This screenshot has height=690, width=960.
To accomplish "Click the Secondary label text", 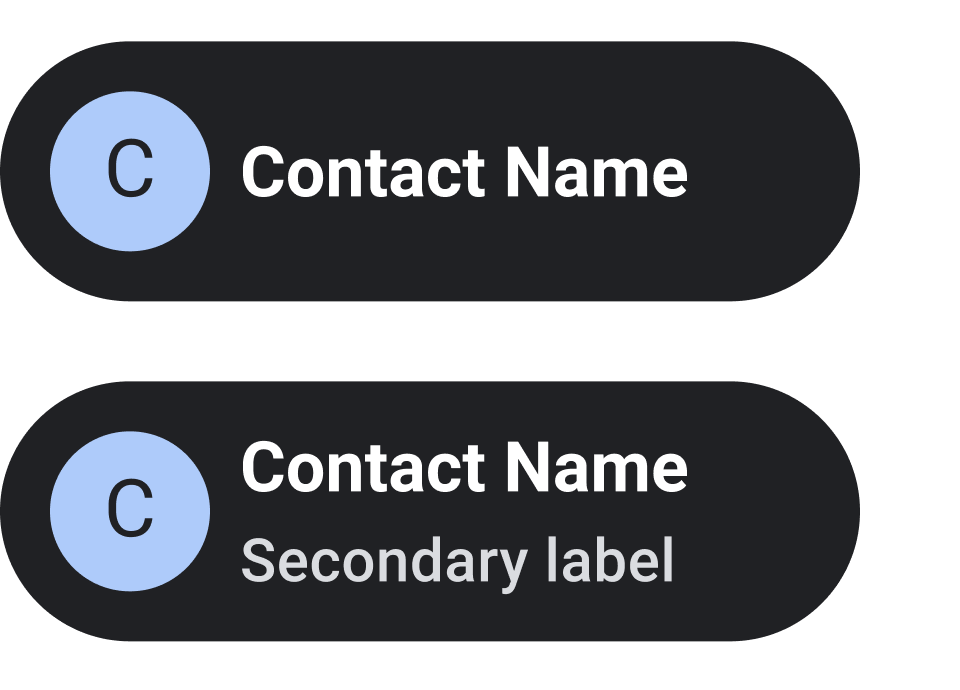I will click(x=457, y=561).
